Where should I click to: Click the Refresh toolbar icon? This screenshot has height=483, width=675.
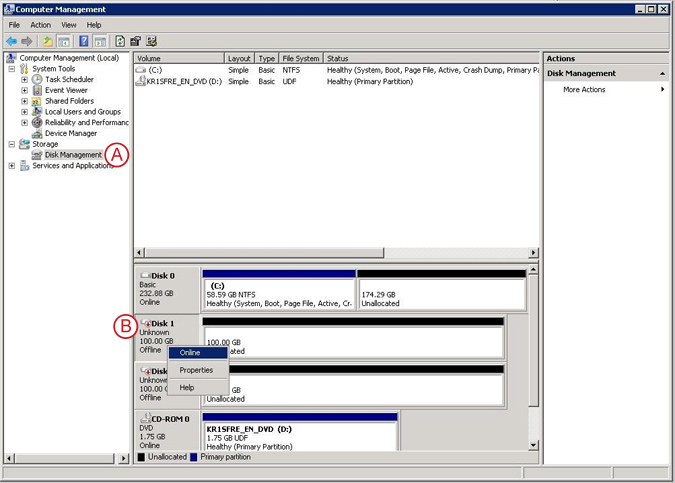click(x=121, y=41)
